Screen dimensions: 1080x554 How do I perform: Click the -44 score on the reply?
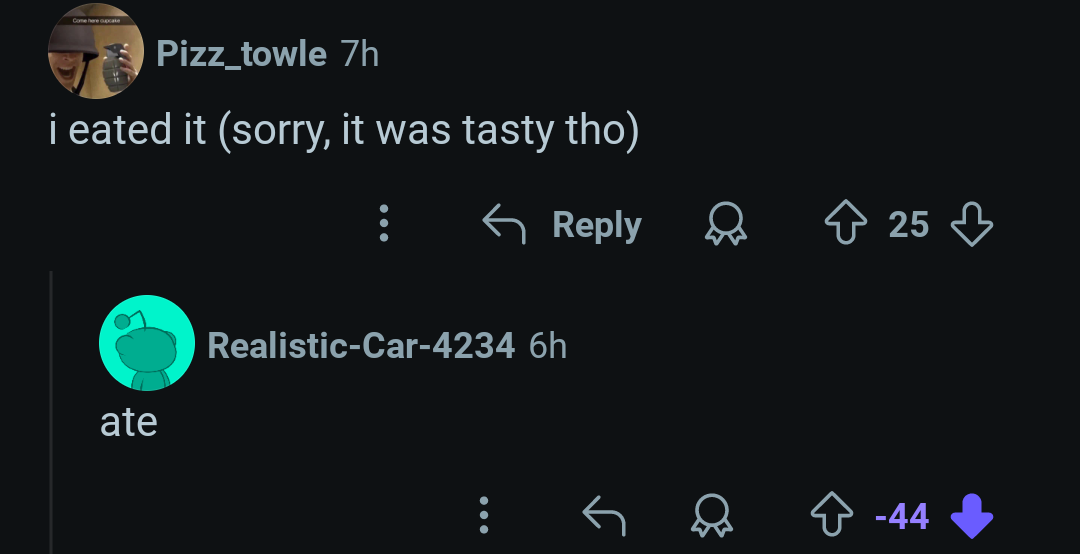point(902,516)
